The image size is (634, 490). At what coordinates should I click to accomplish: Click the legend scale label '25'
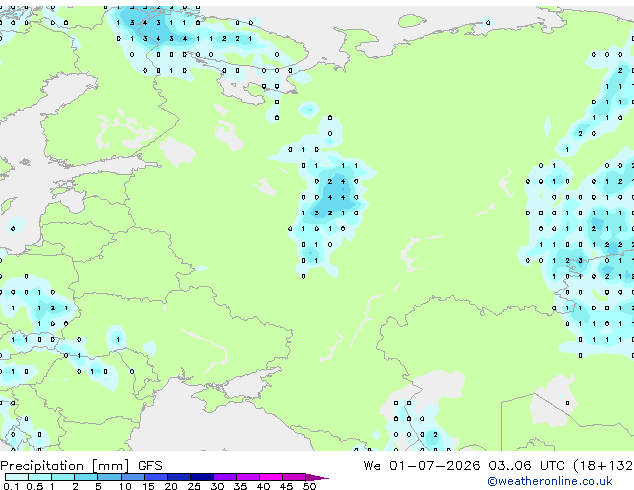(194, 486)
